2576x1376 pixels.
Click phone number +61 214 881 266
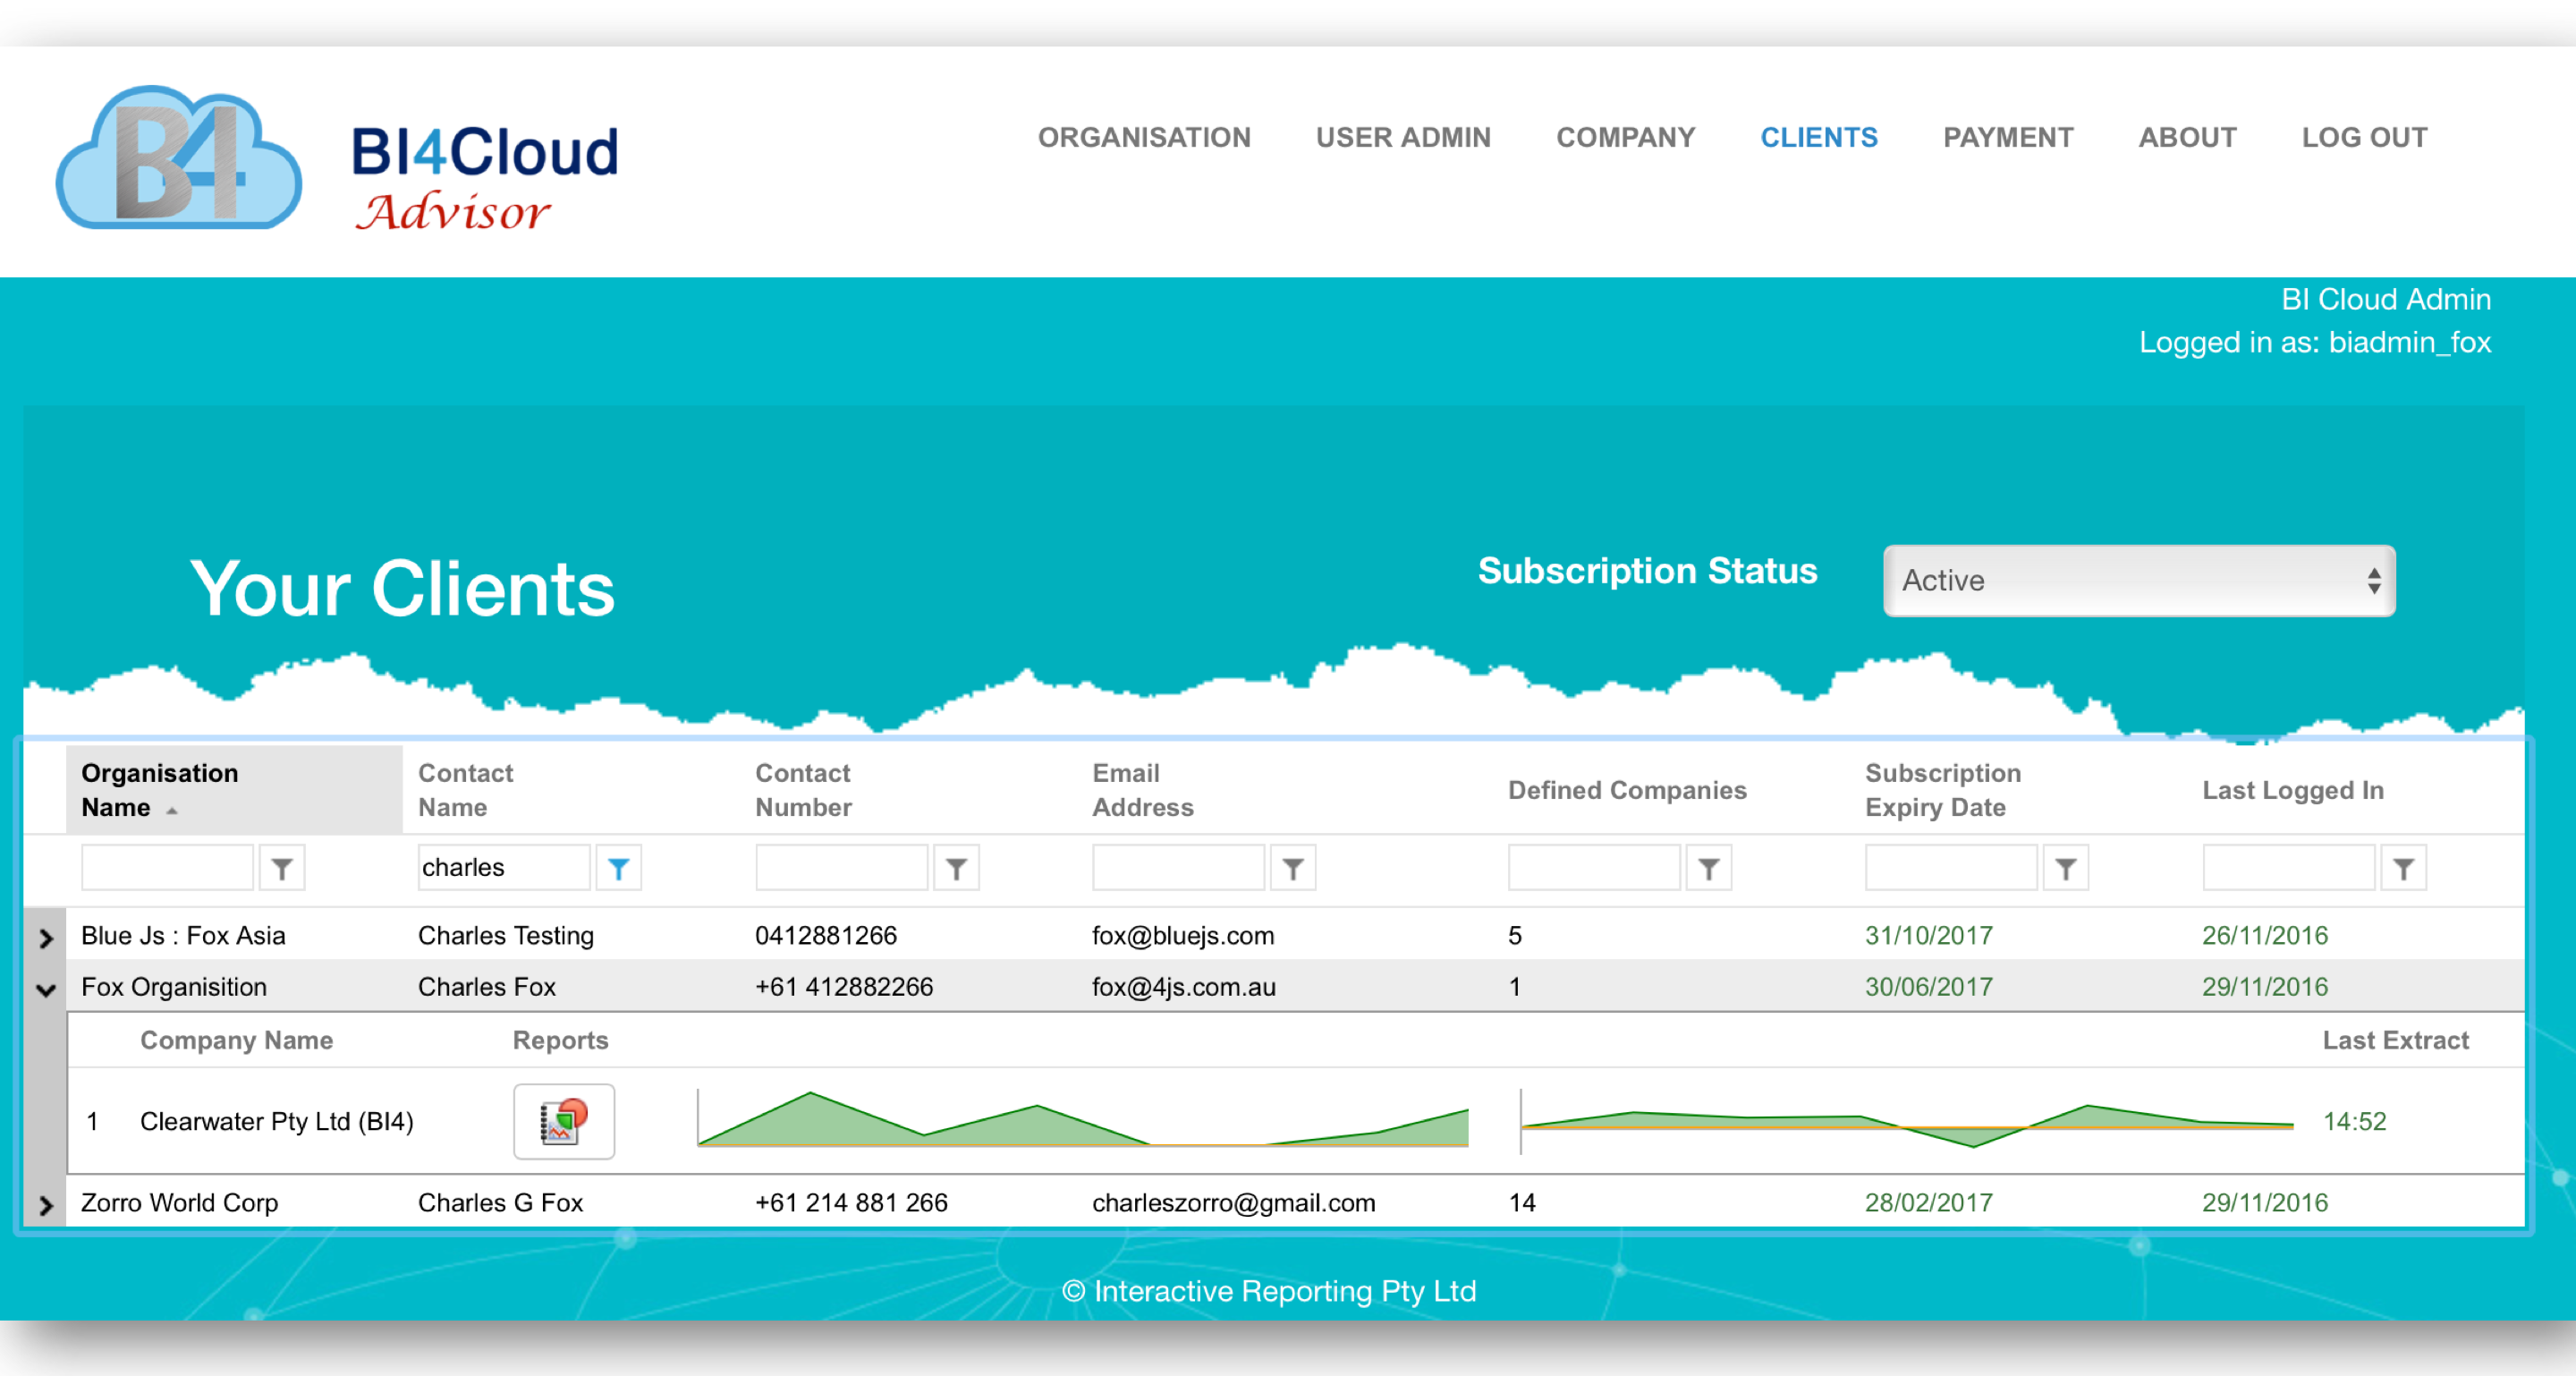click(x=851, y=1203)
